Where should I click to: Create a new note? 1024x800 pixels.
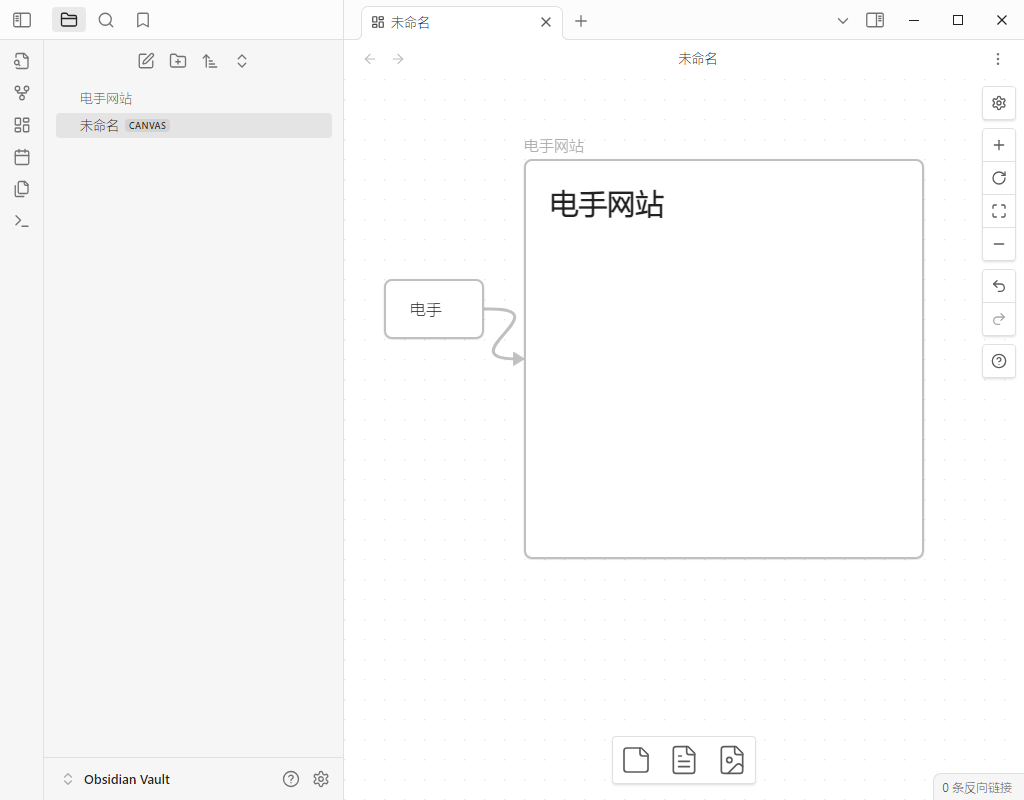[x=146, y=60]
